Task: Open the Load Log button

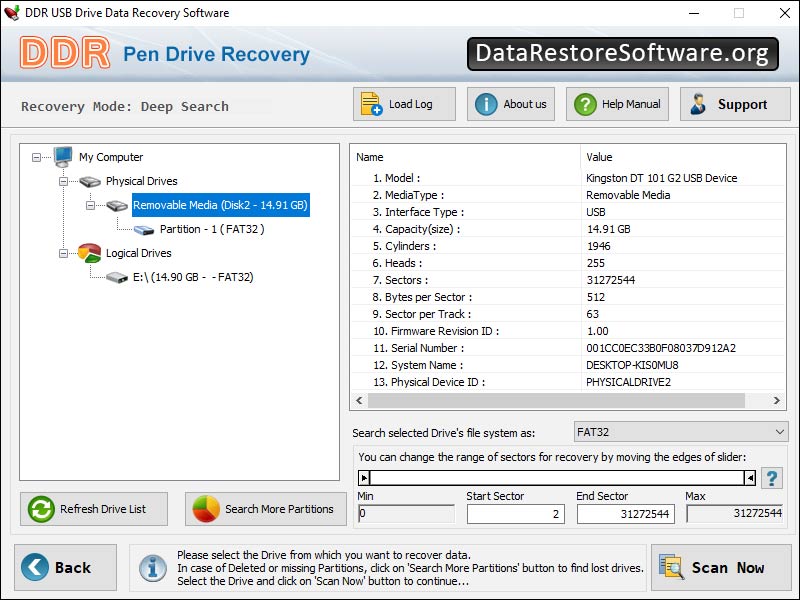Action: point(404,104)
